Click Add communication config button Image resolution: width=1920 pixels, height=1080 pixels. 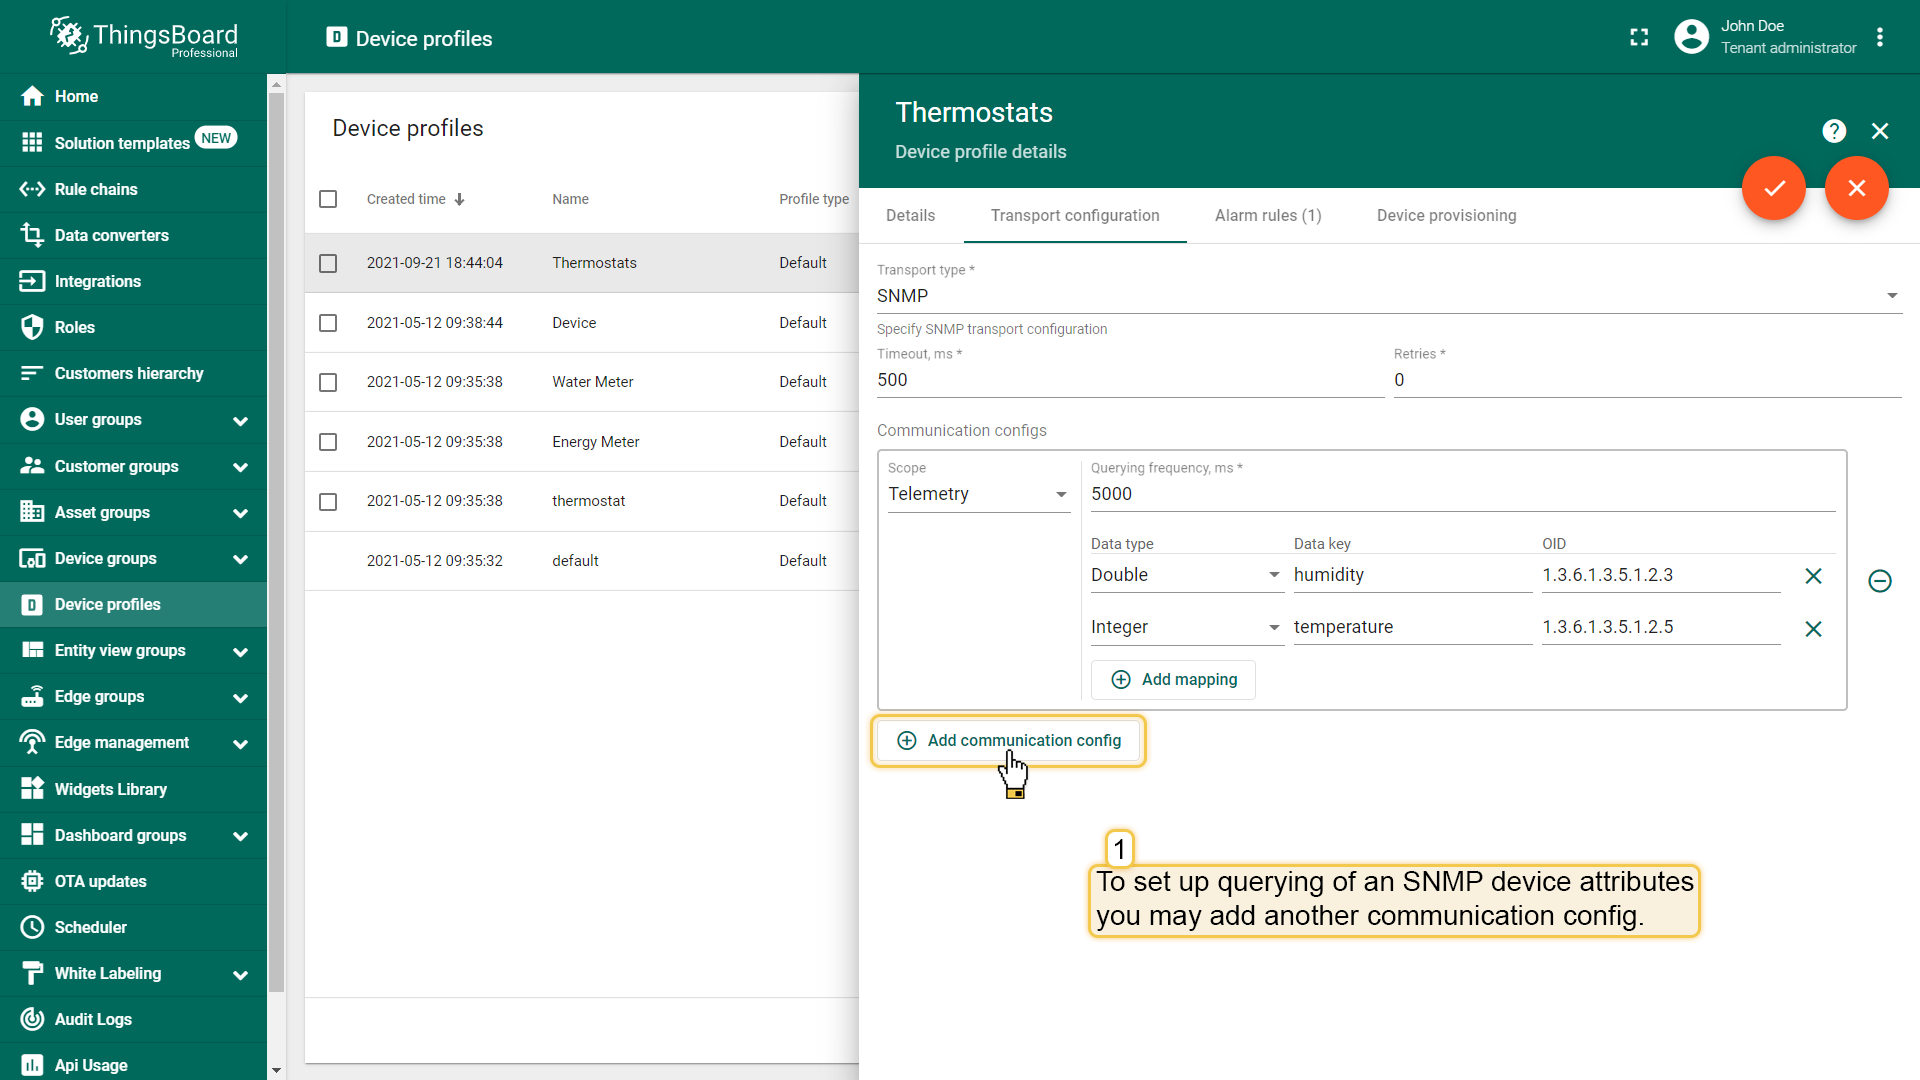tap(1009, 740)
